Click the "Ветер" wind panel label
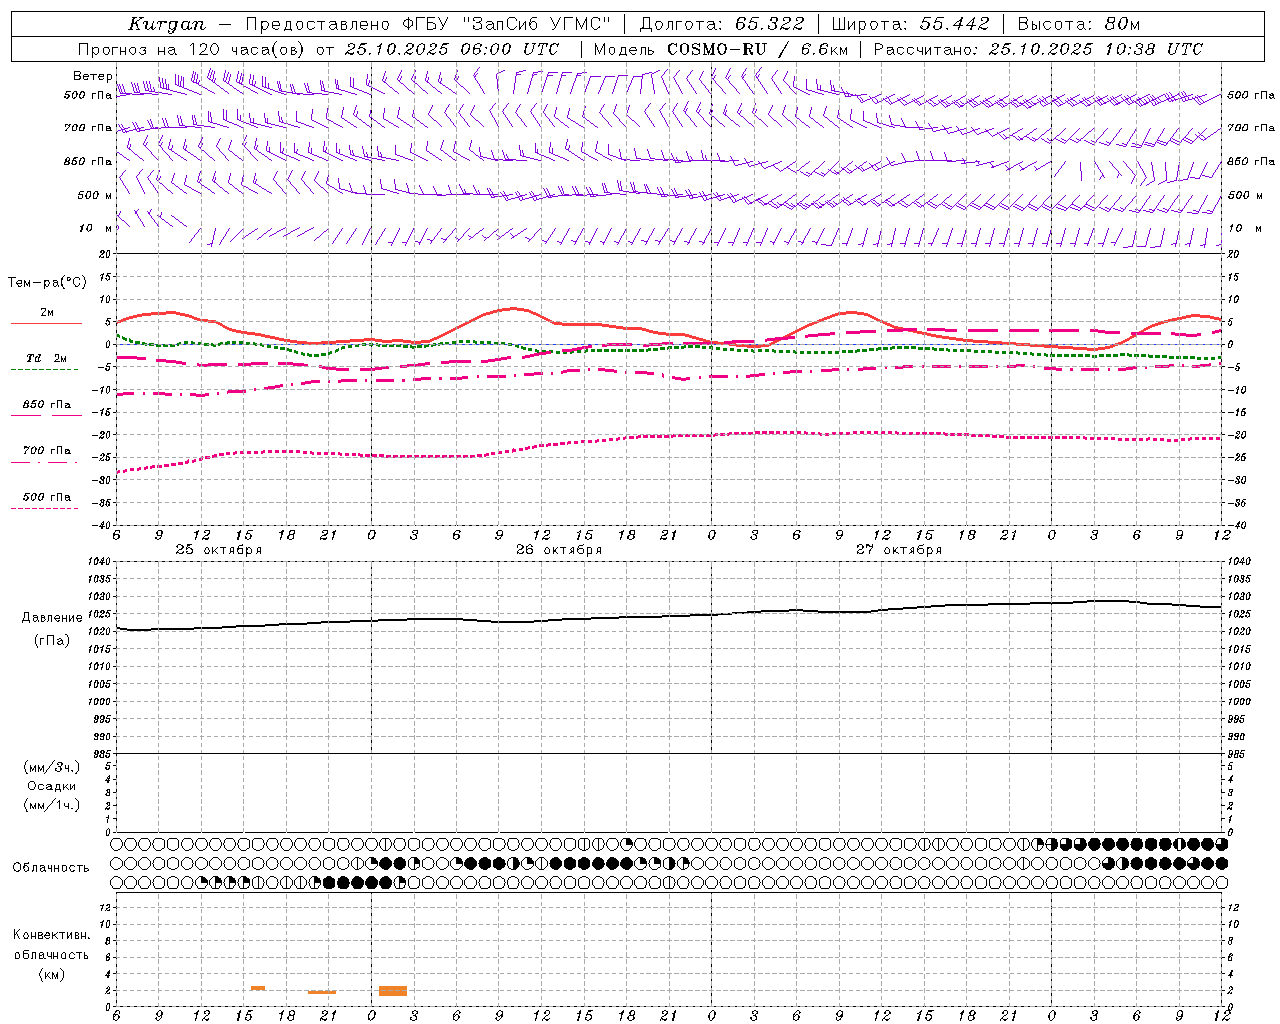Screen dimensions: 1280x1024 (x=92, y=76)
